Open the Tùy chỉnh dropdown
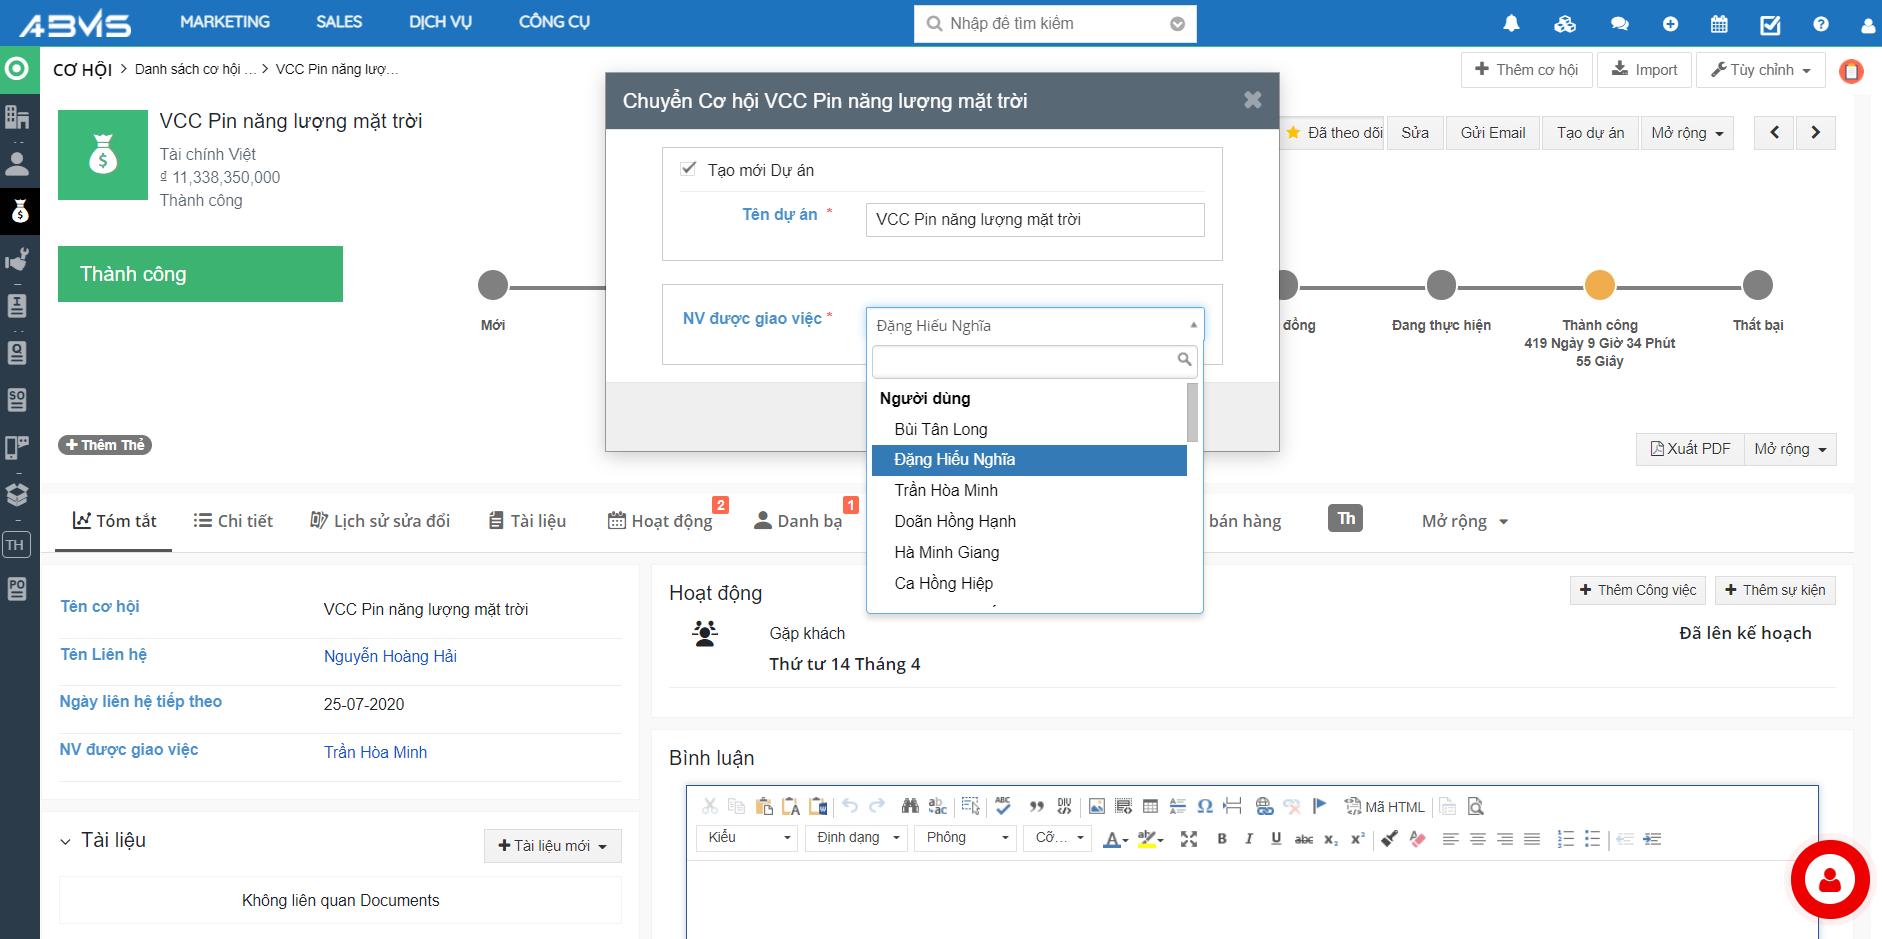1882x939 pixels. click(x=1760, y=70)
